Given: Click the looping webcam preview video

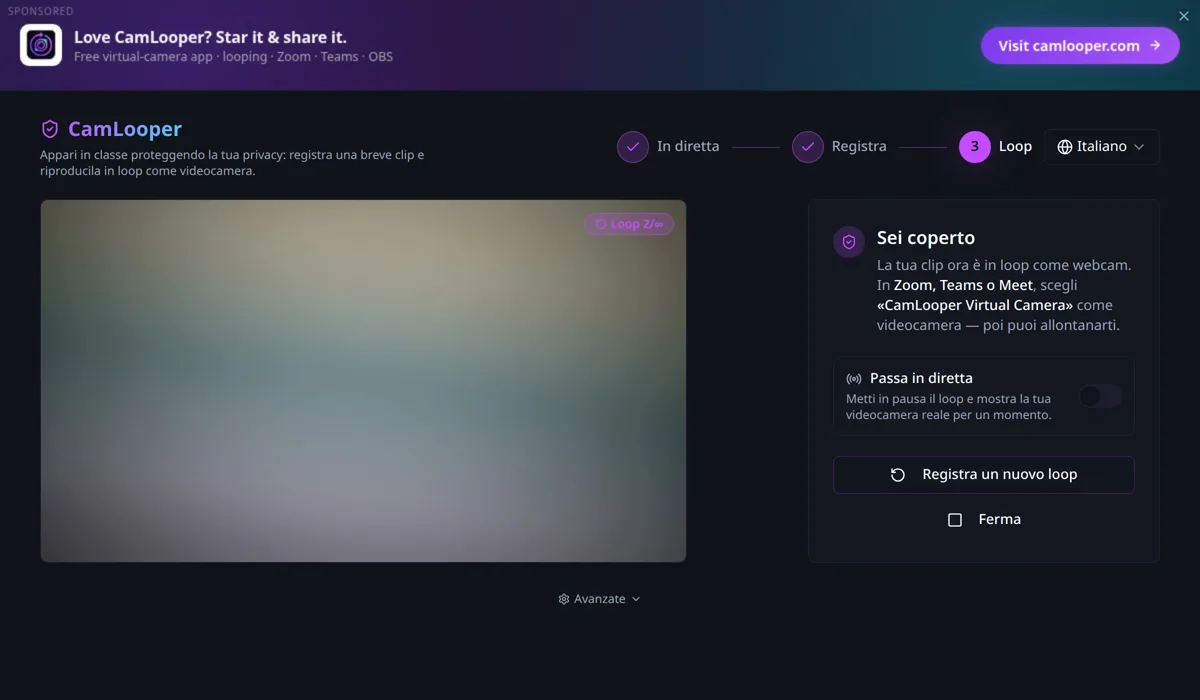Looking at the screenshot, I should point(363,381).
